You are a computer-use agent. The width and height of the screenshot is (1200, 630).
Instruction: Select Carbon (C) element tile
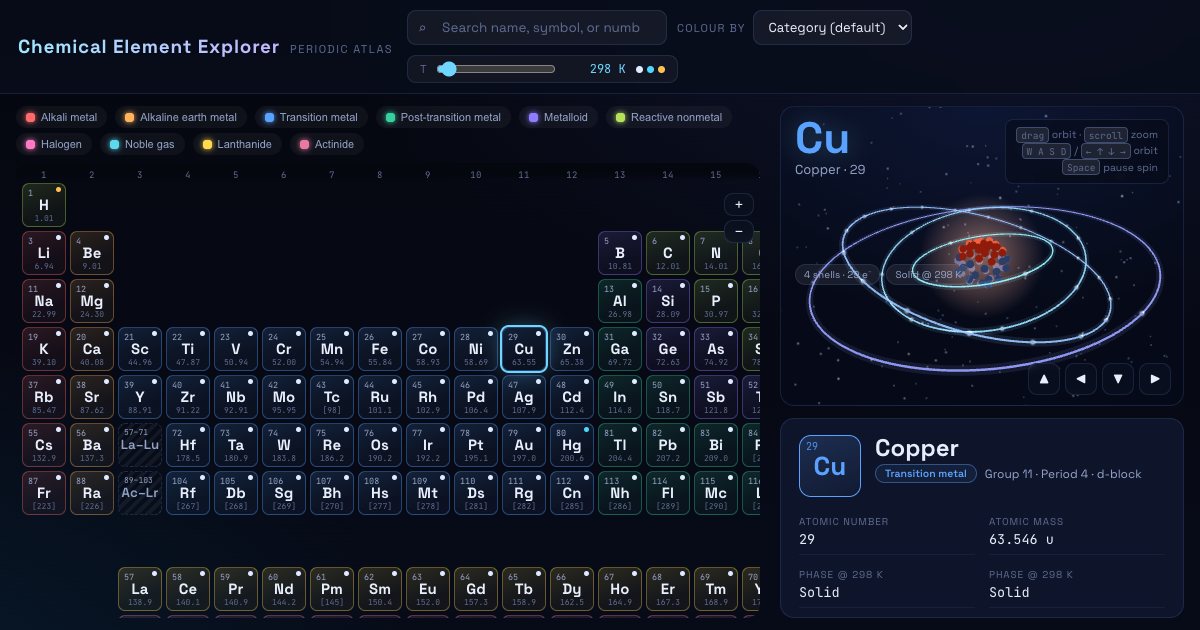click(x=668, y=253)
